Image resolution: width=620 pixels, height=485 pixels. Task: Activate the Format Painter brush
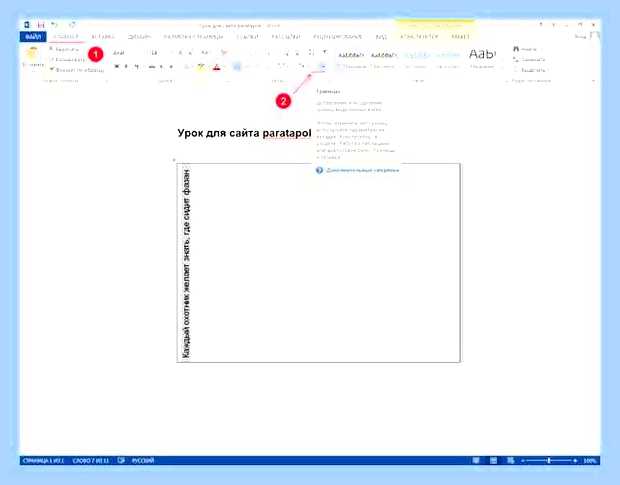tap(77, 70)
